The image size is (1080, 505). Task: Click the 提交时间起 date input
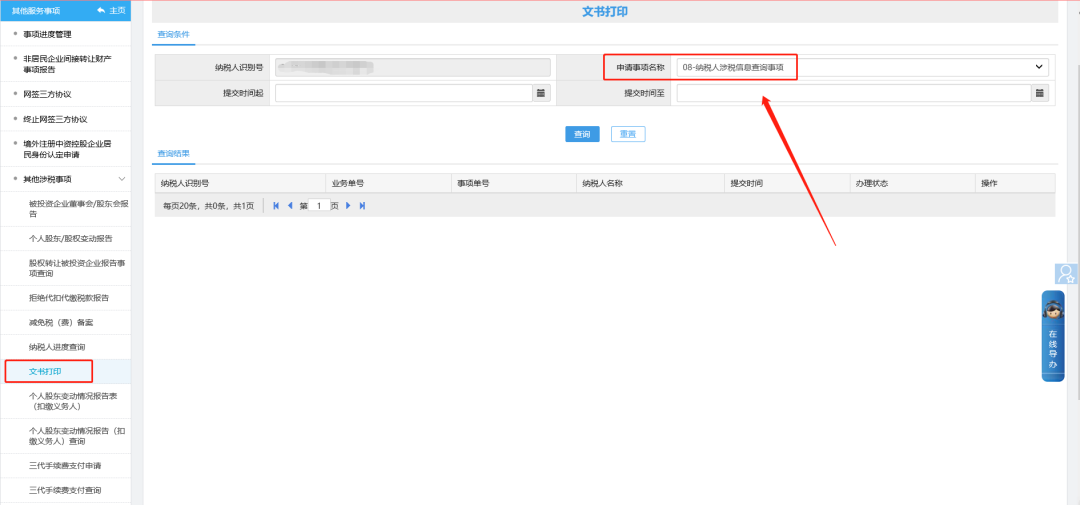(x=404, y=93)
